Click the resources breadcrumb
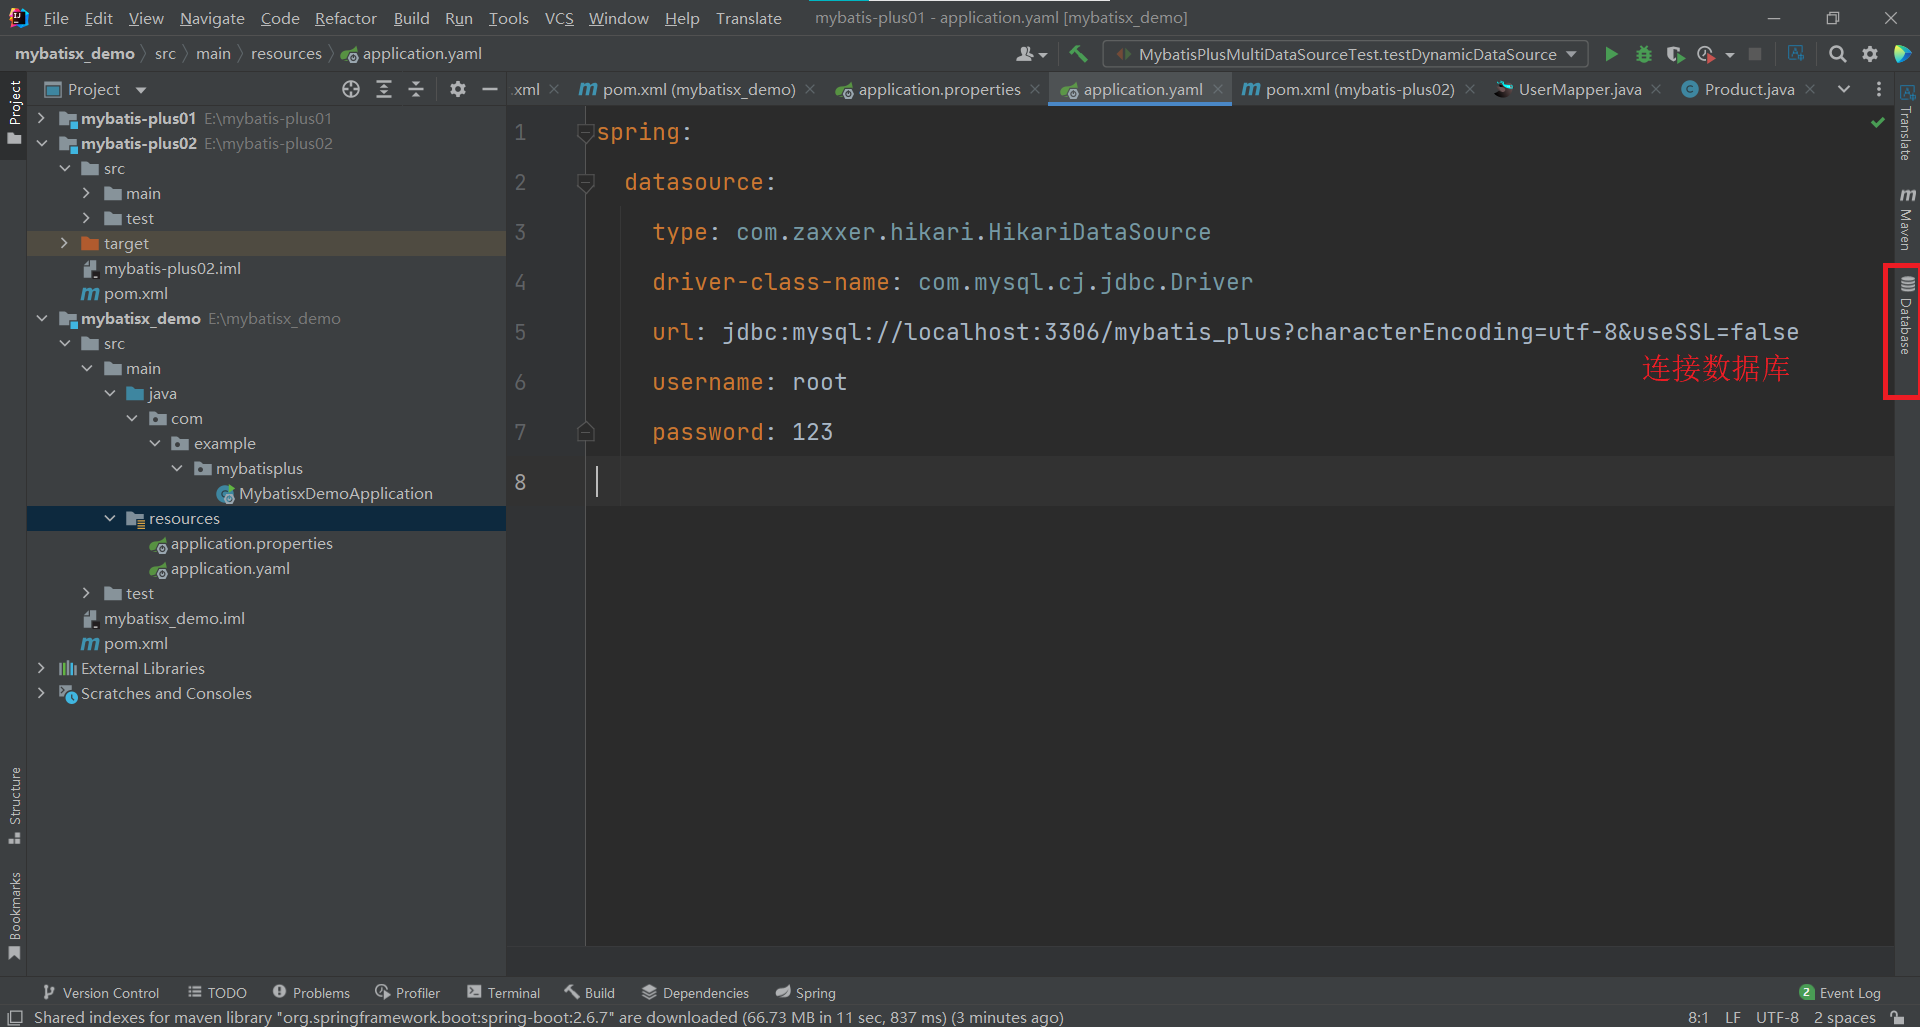 click(286, 53)
